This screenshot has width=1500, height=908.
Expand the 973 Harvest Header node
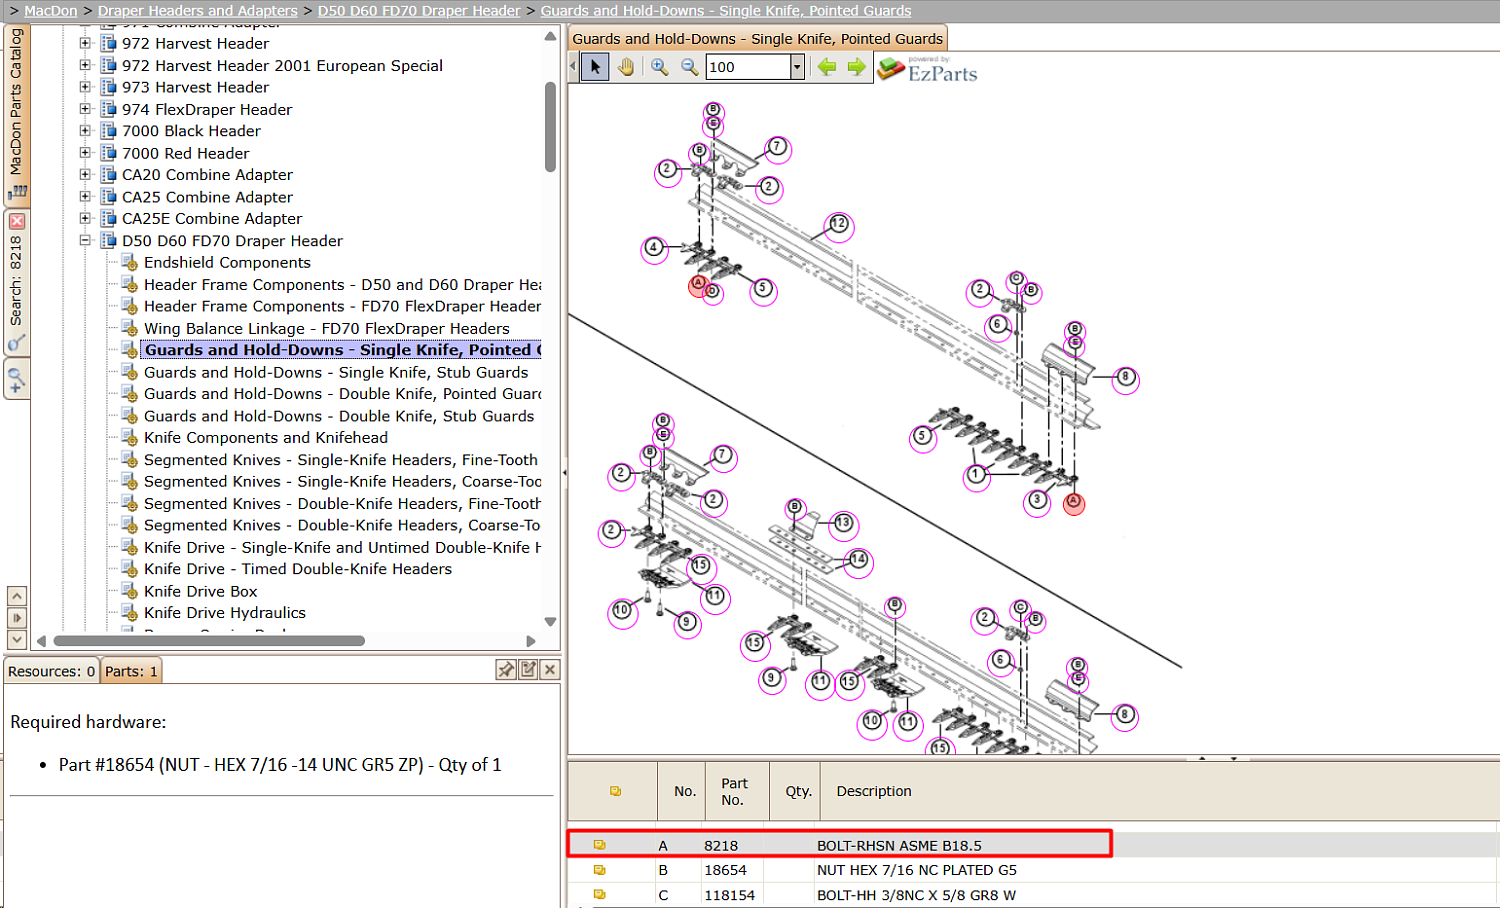pyautogui.click(x=85, y=87)
